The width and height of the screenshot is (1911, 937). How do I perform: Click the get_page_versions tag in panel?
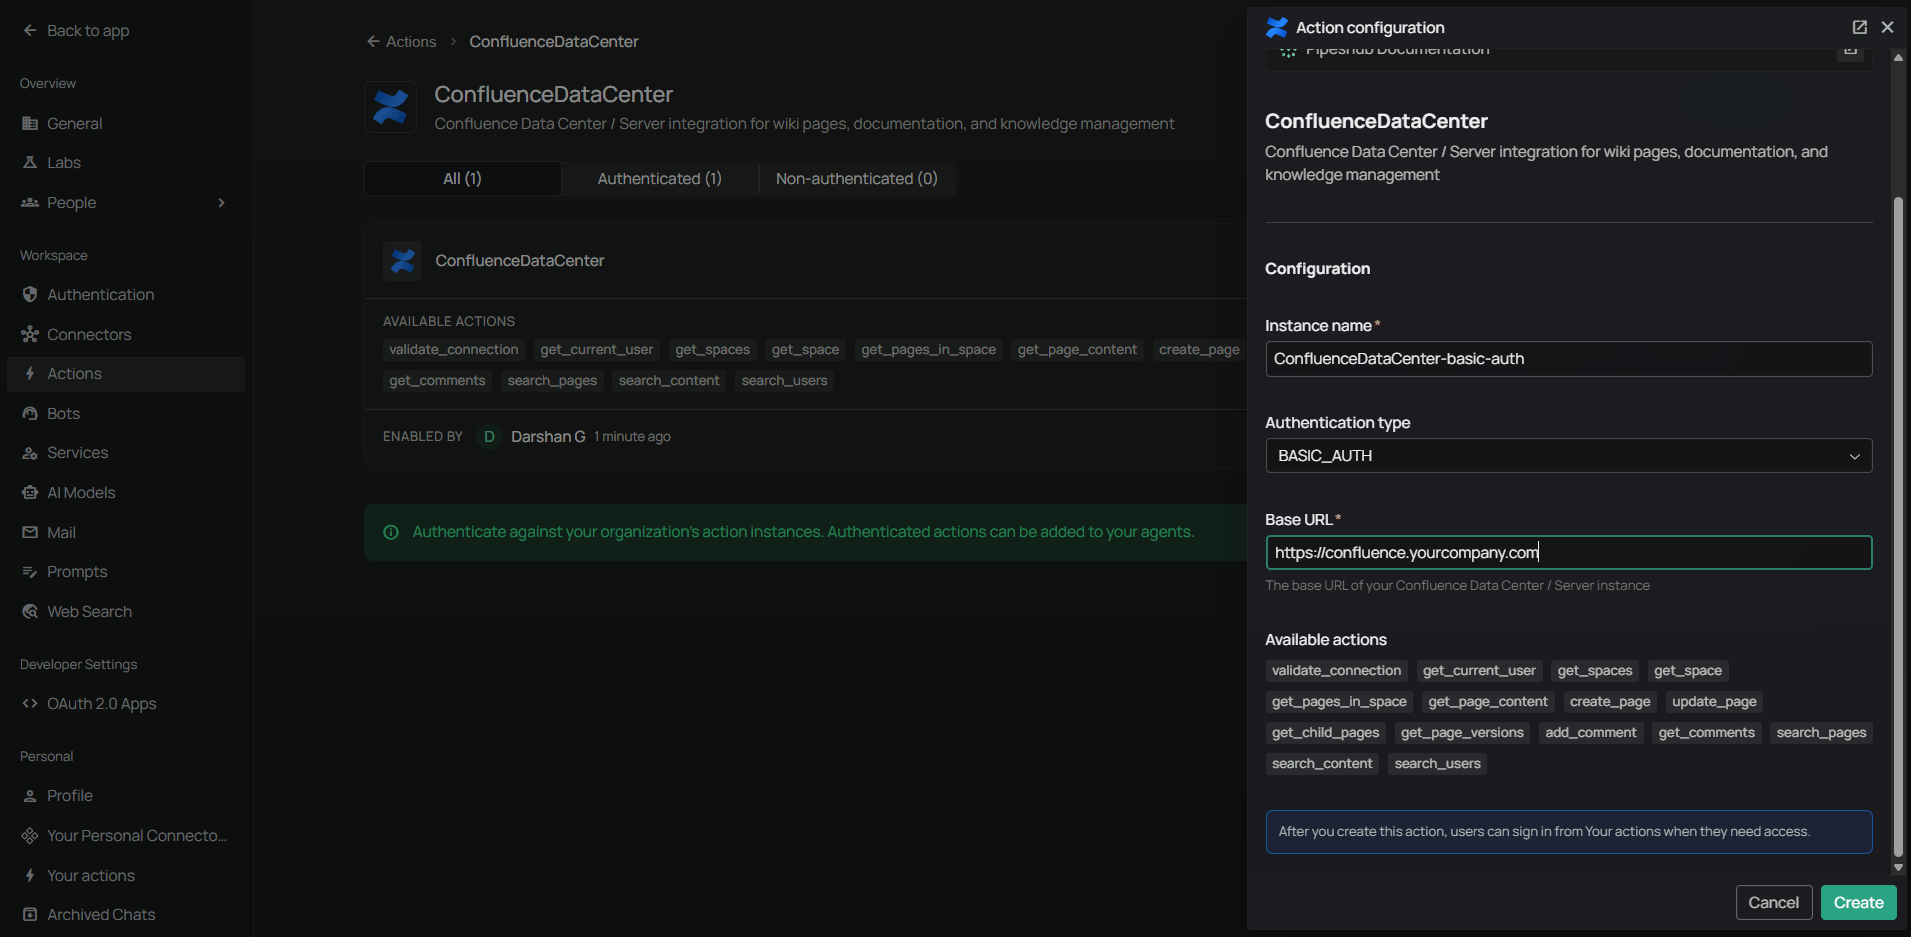(1462, 733)
